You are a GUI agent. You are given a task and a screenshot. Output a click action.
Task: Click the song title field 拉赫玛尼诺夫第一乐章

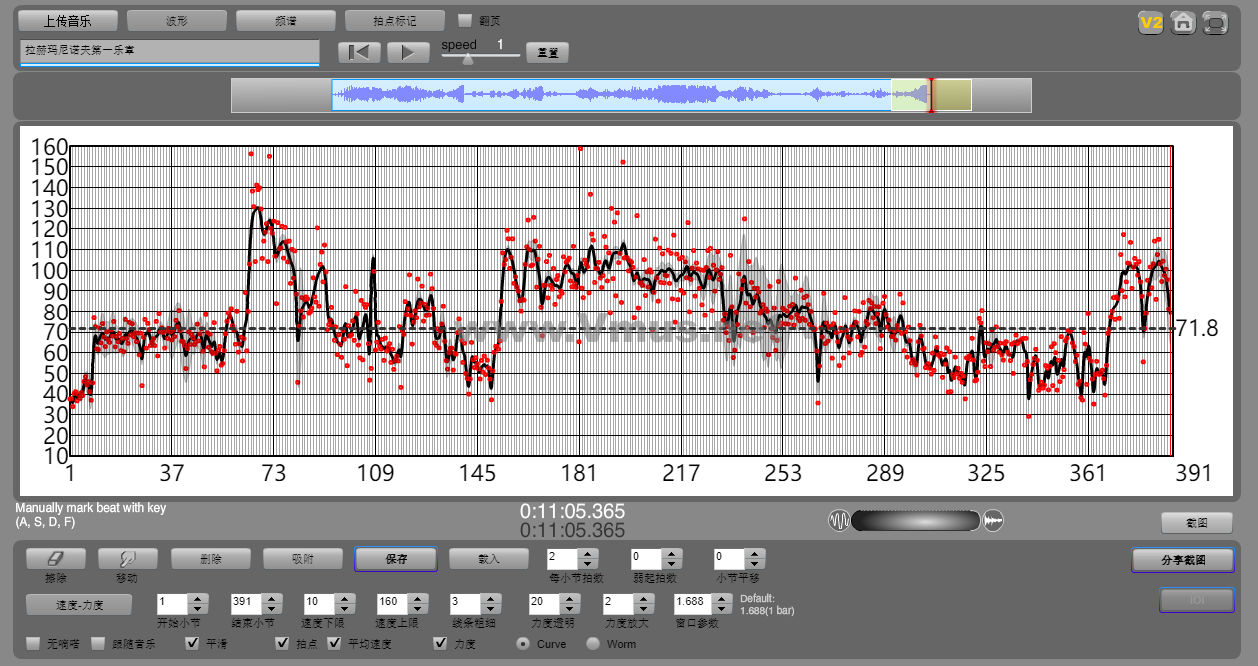point(169,51)
